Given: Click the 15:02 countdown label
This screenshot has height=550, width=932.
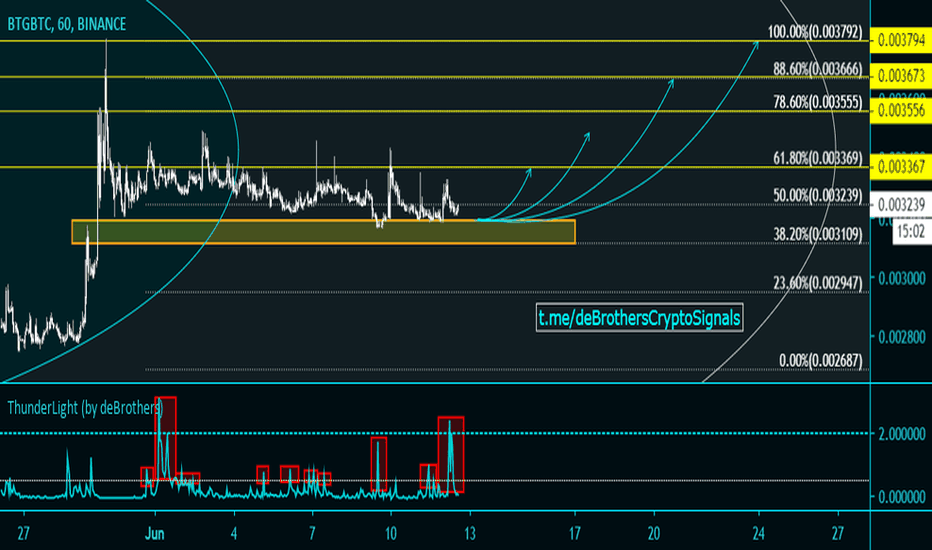Looking at the screenshot, I should pyautogui.click(x=911, y=231).
